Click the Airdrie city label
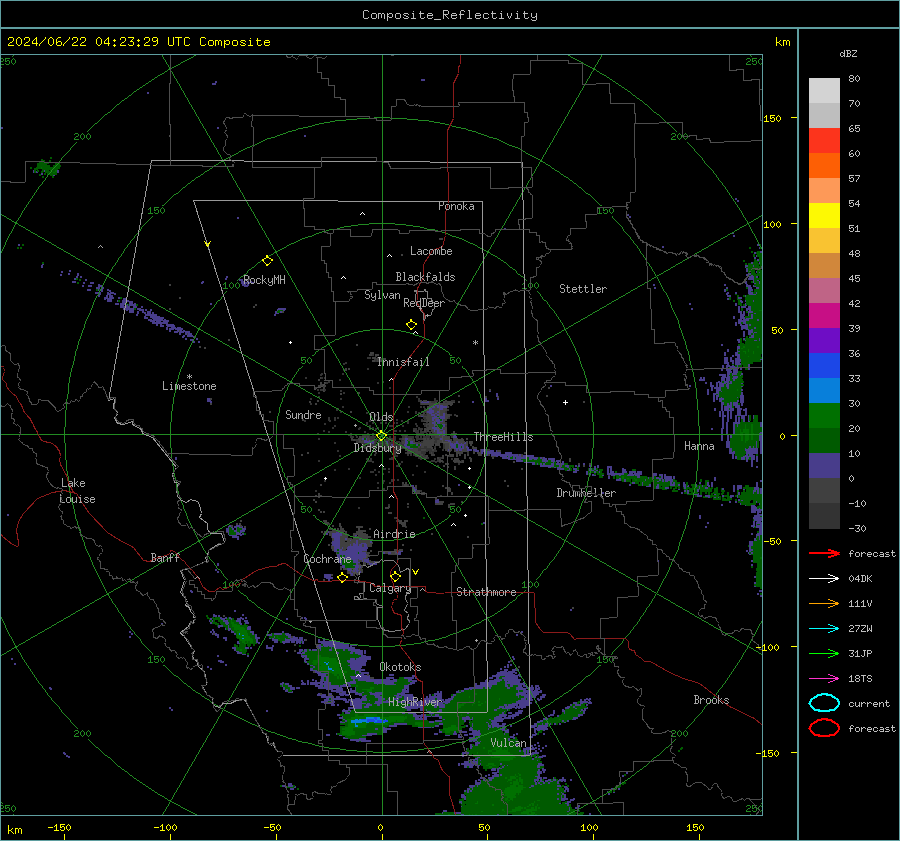The height and width of the screenshot is (841, 900). point(394,534)
